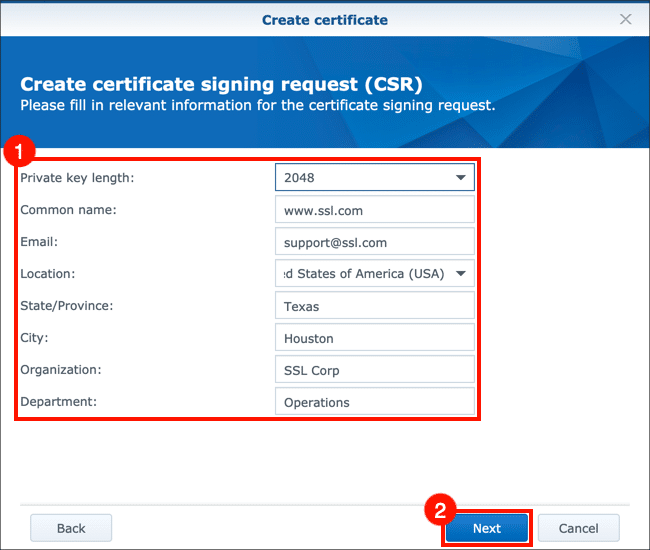Cancel the certificate creation
Screen dimensions: 650x550
pyautogui.click(x=578, y=528)
